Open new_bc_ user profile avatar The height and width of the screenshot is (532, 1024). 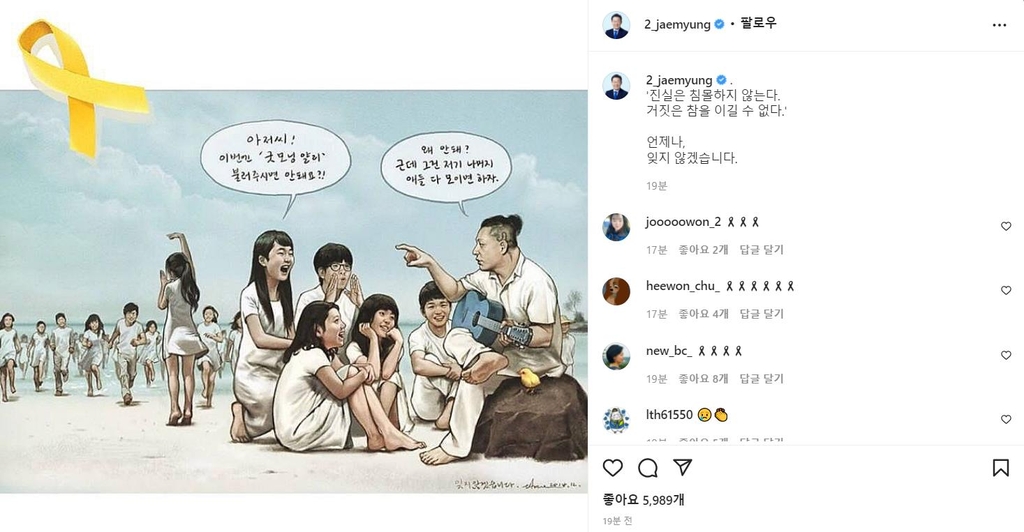point(616,356)
